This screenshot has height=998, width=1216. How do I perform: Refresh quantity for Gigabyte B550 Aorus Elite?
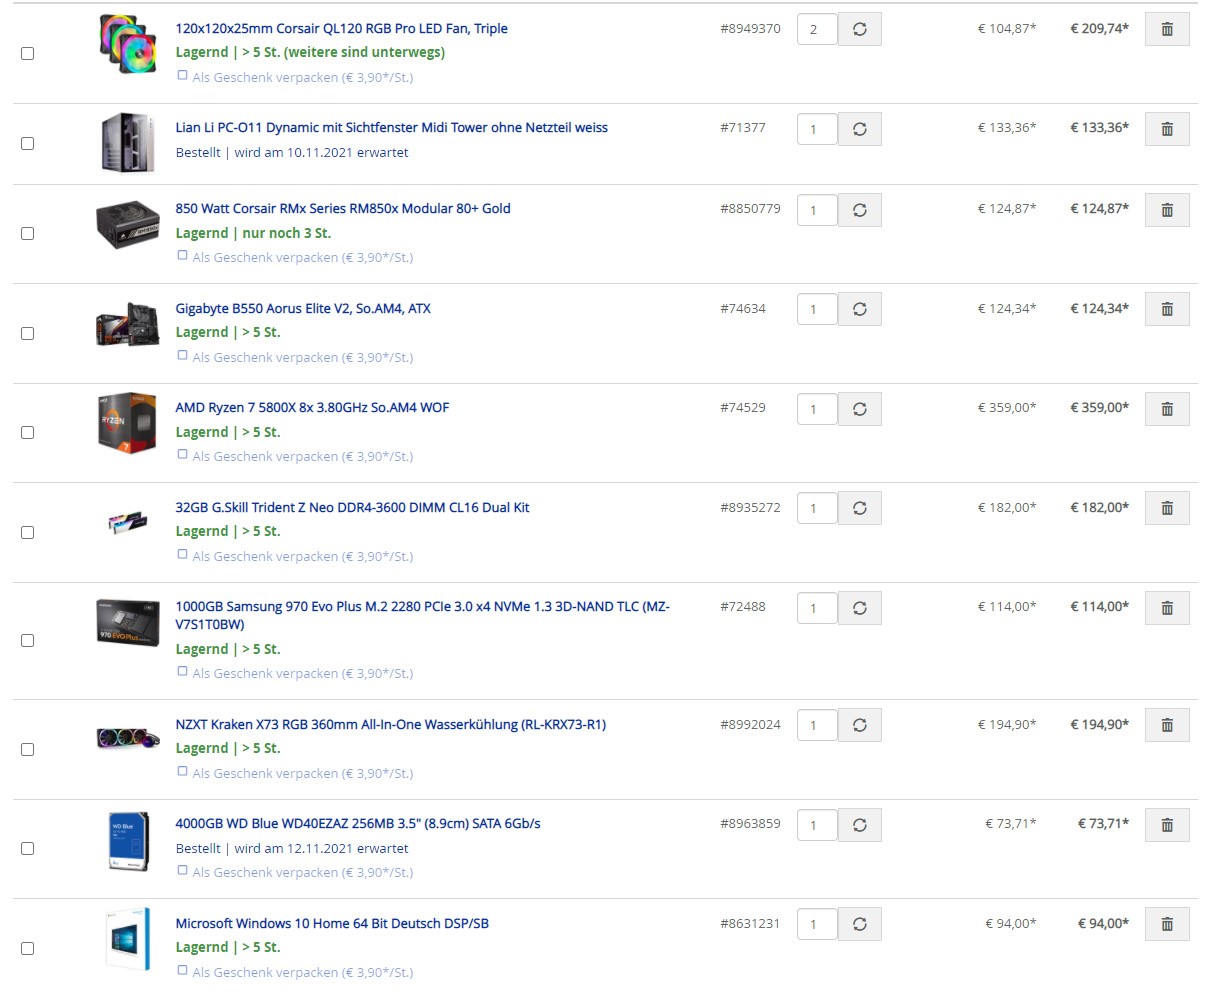860,309
